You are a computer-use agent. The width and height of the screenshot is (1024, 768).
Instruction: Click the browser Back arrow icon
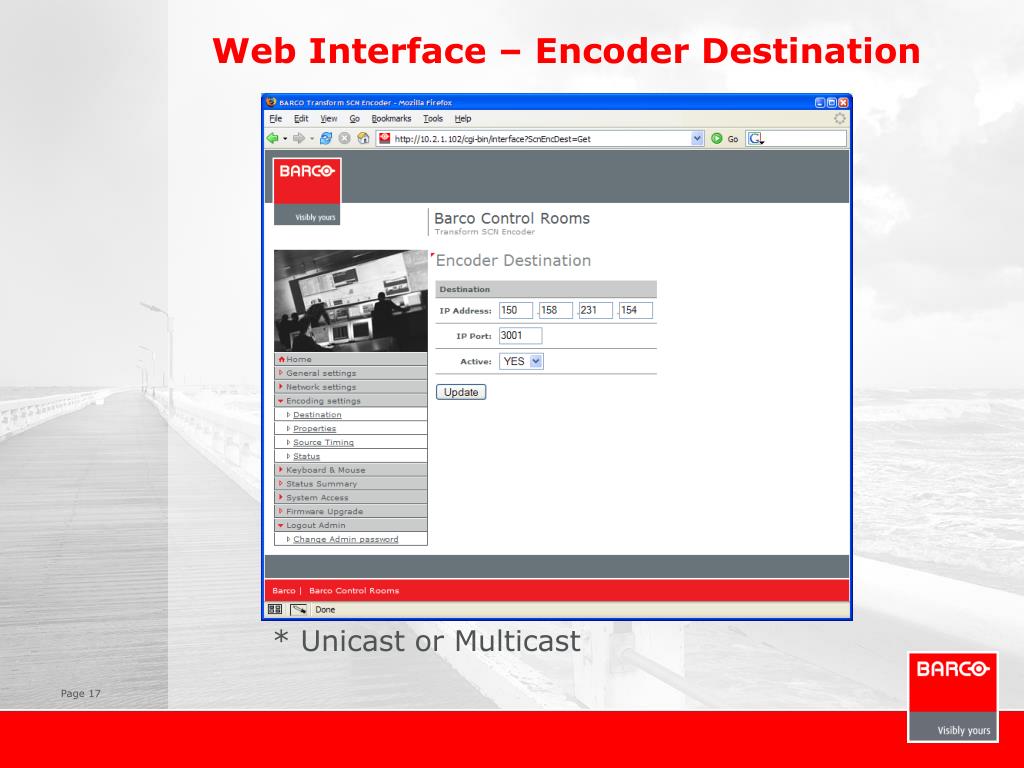(272, 138)
